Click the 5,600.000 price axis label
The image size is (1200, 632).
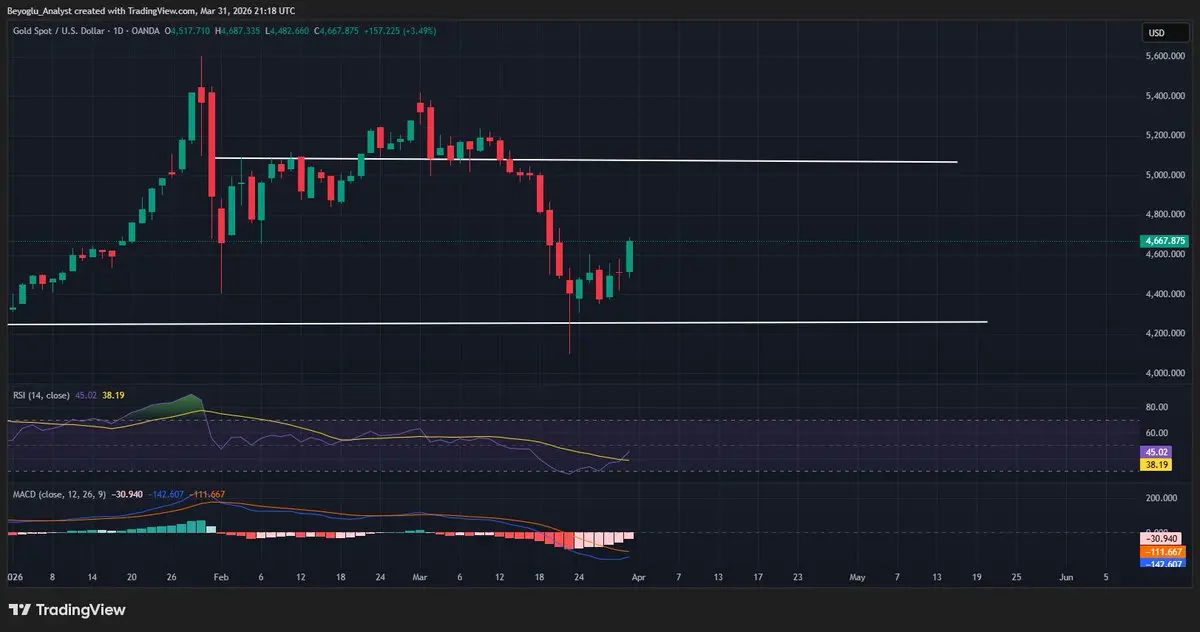pyautogui.click(x=1167, y=56)
